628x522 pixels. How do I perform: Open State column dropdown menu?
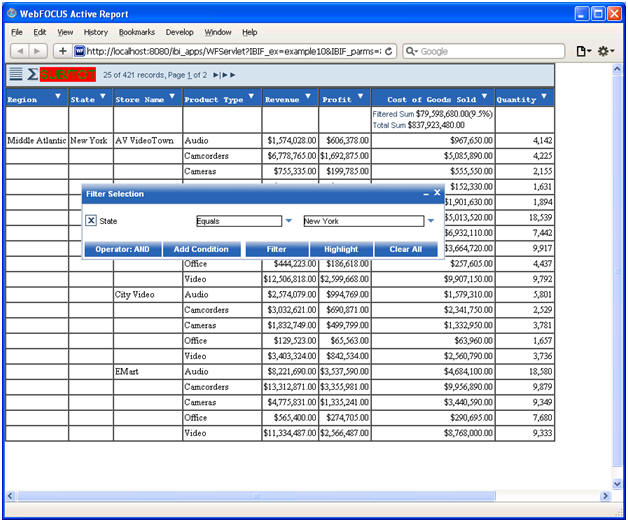103,96
